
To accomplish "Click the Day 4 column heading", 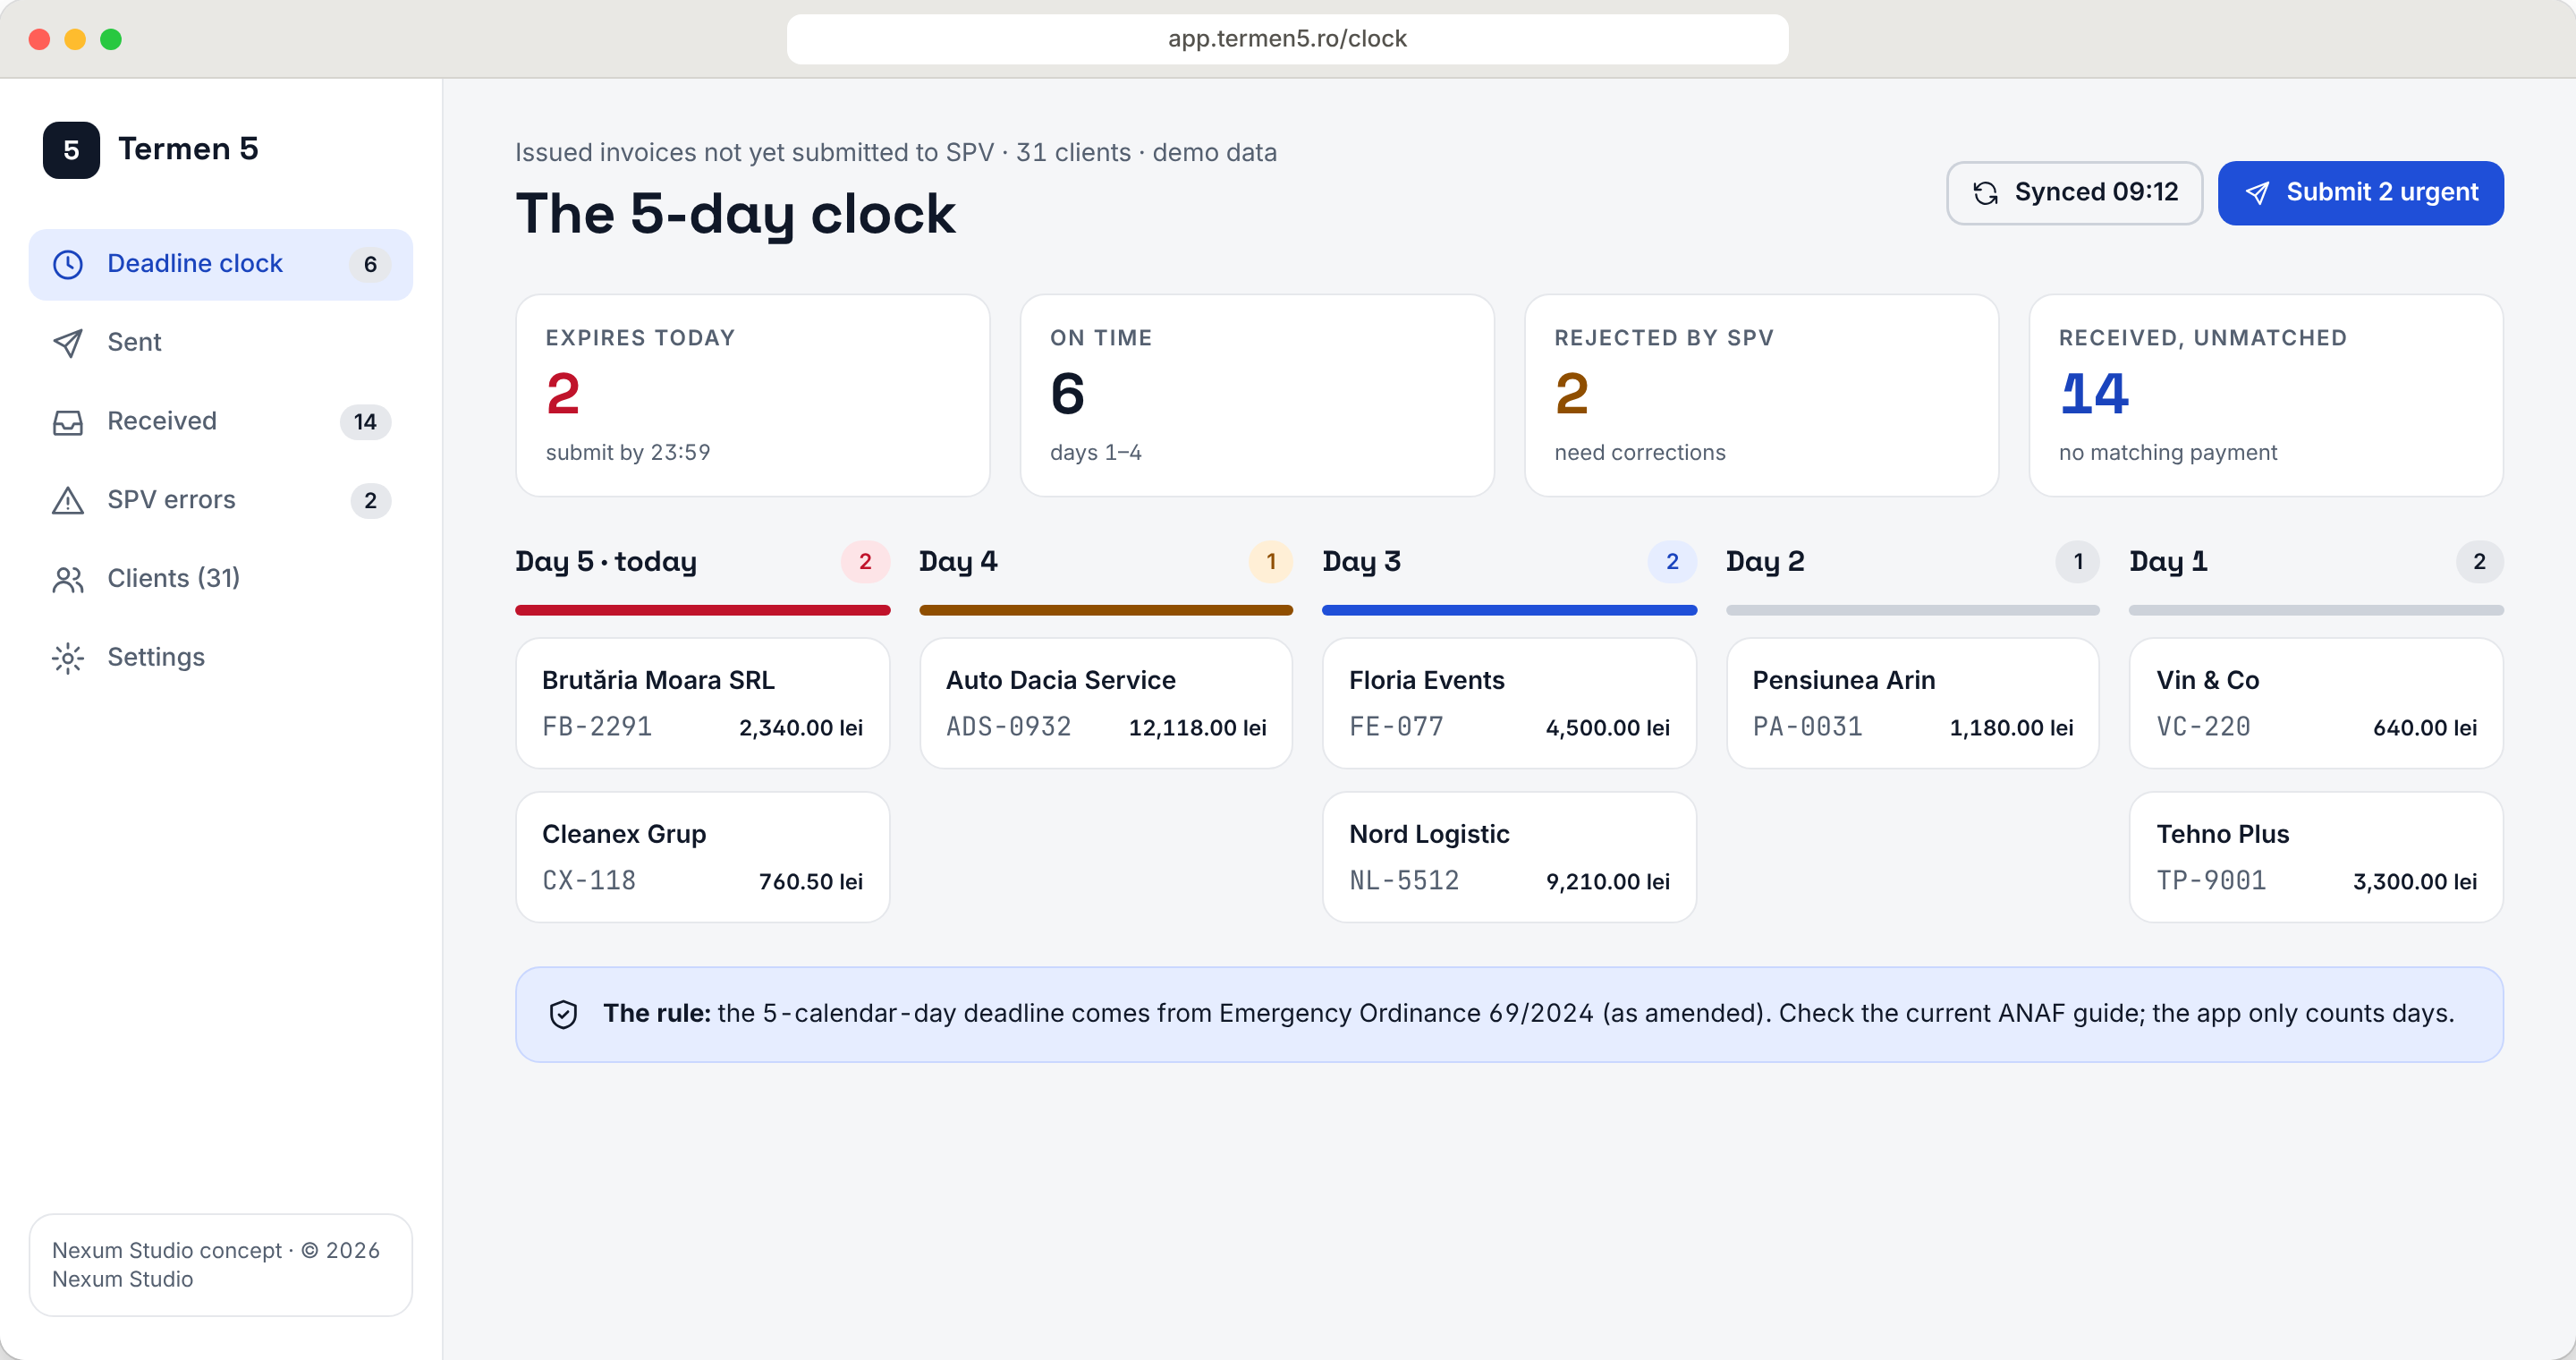I will pos(958,562).
